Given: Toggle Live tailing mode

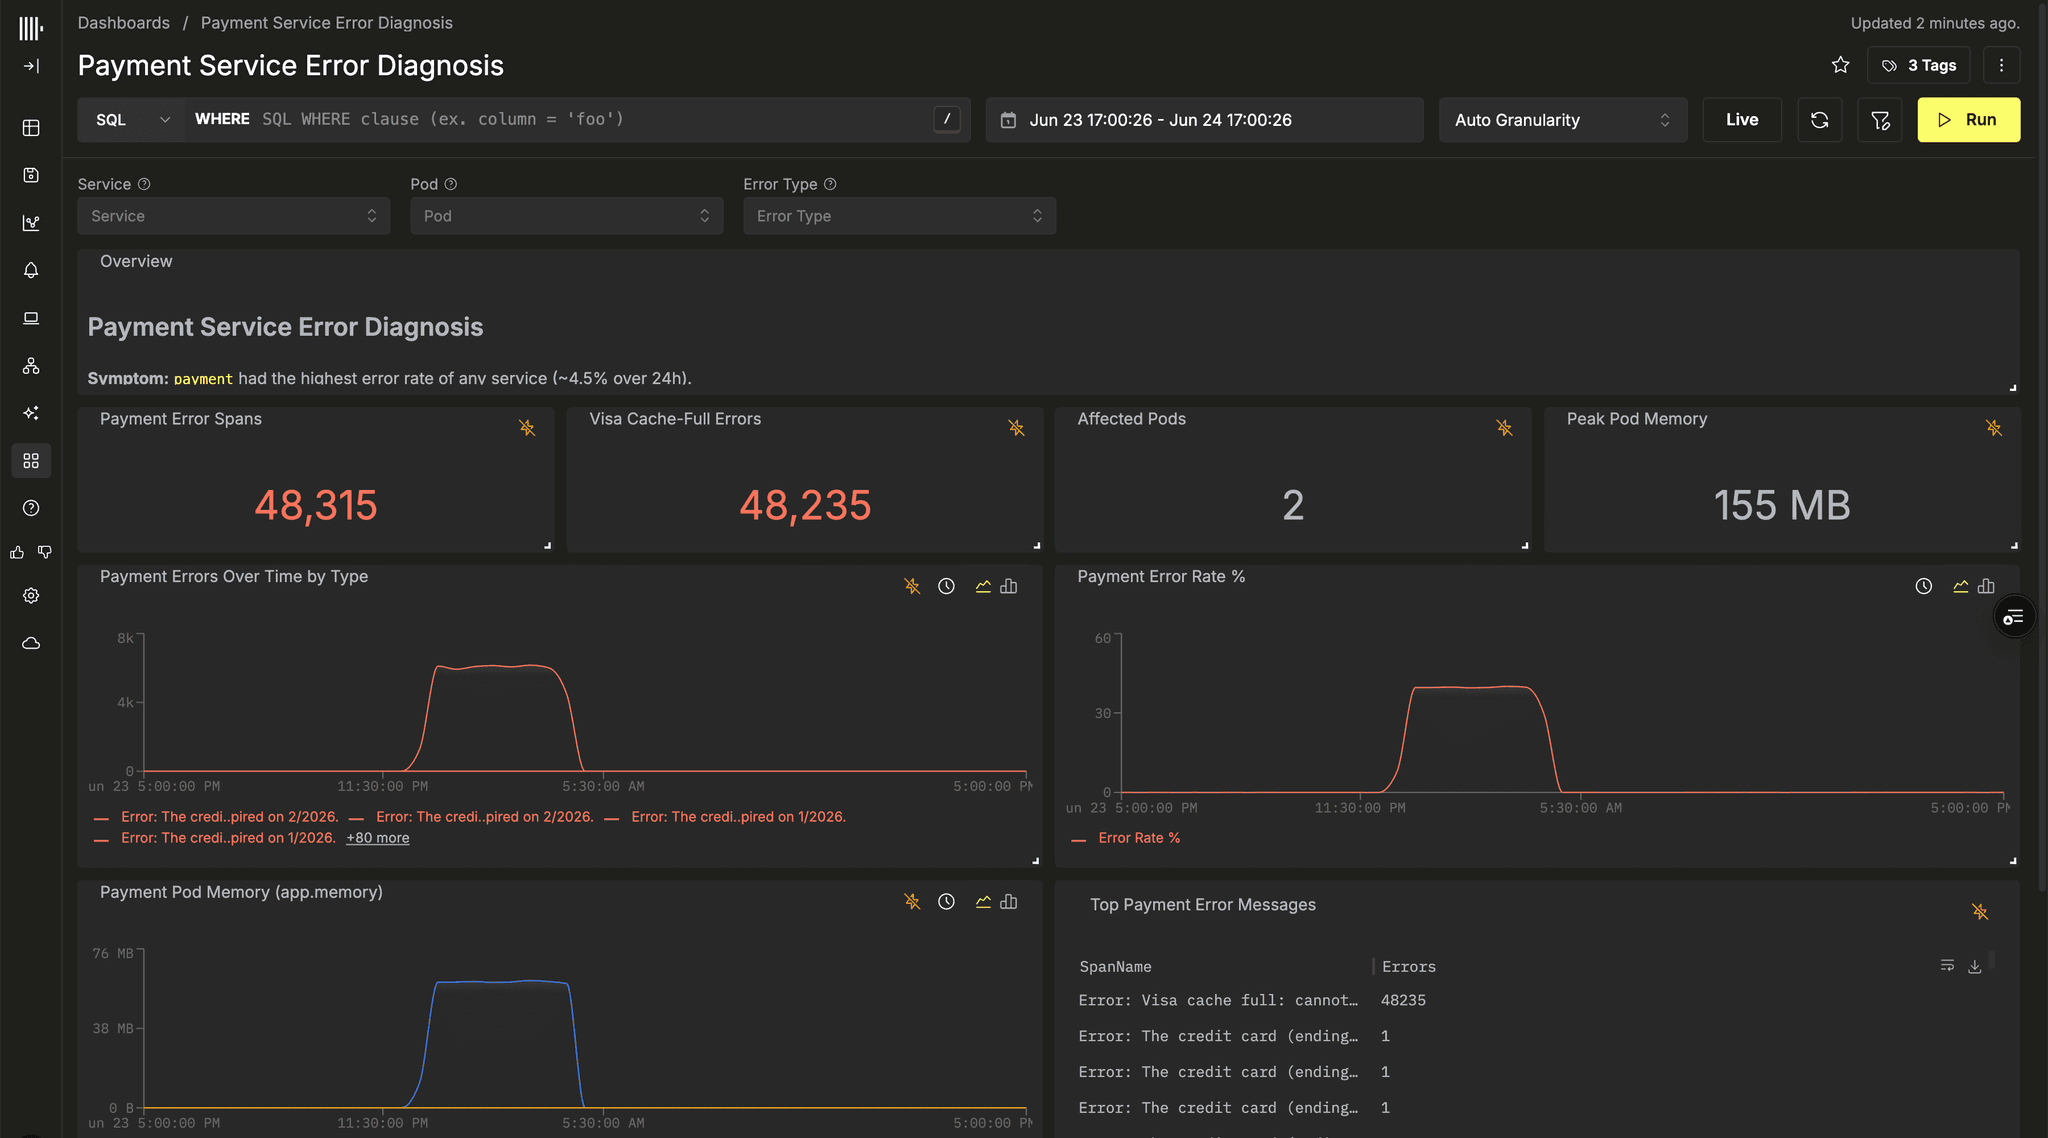Looking at the screenshot, I should coord(1742,120).
